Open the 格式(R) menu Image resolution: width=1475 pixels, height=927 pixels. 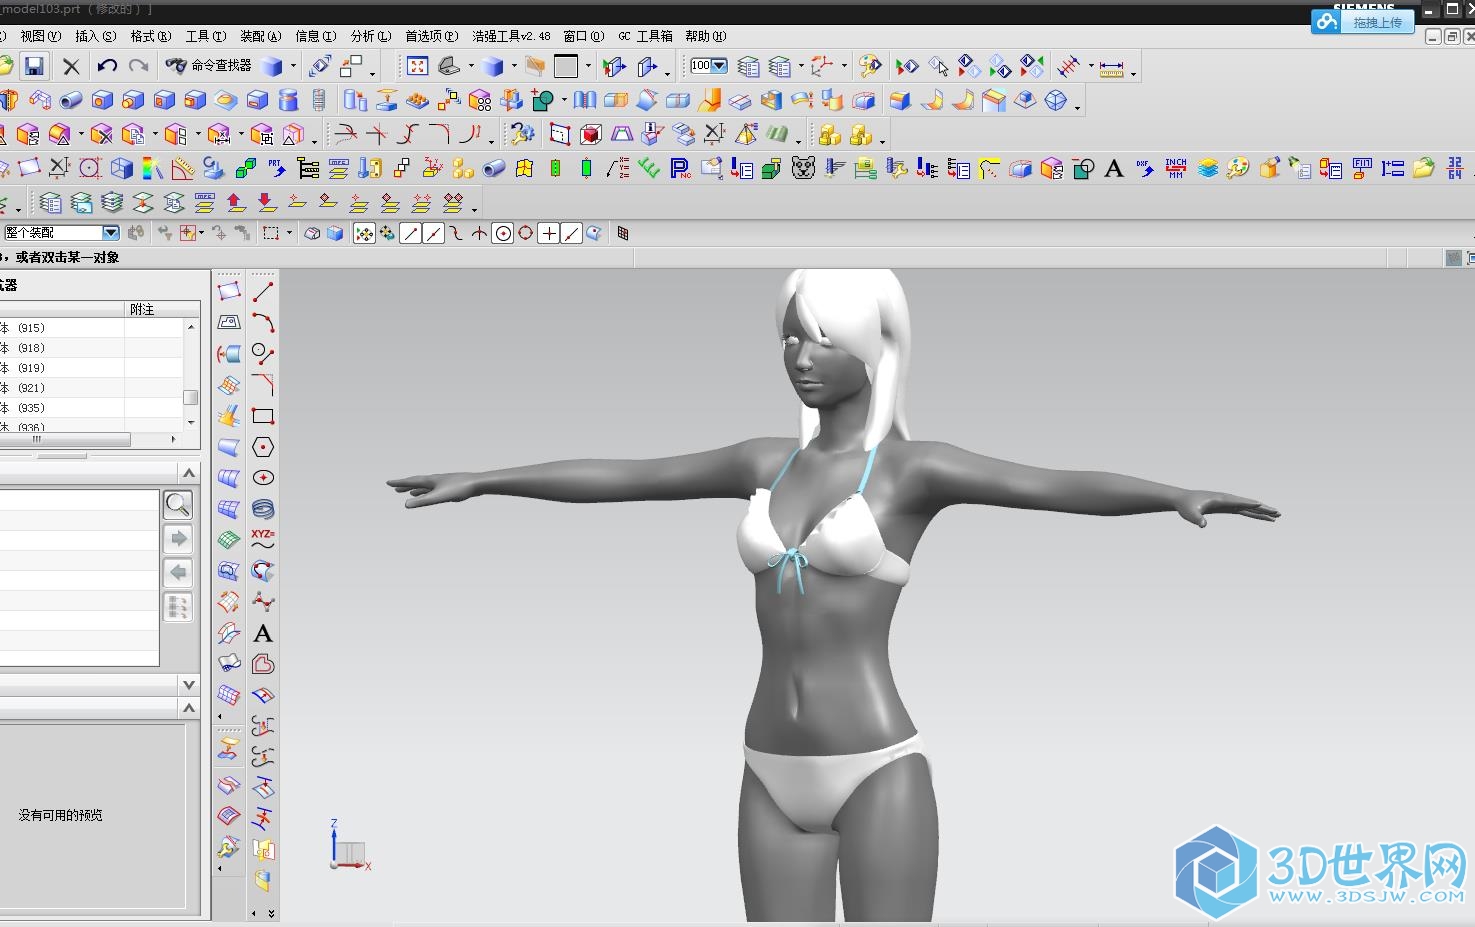(x=151, y=36)
